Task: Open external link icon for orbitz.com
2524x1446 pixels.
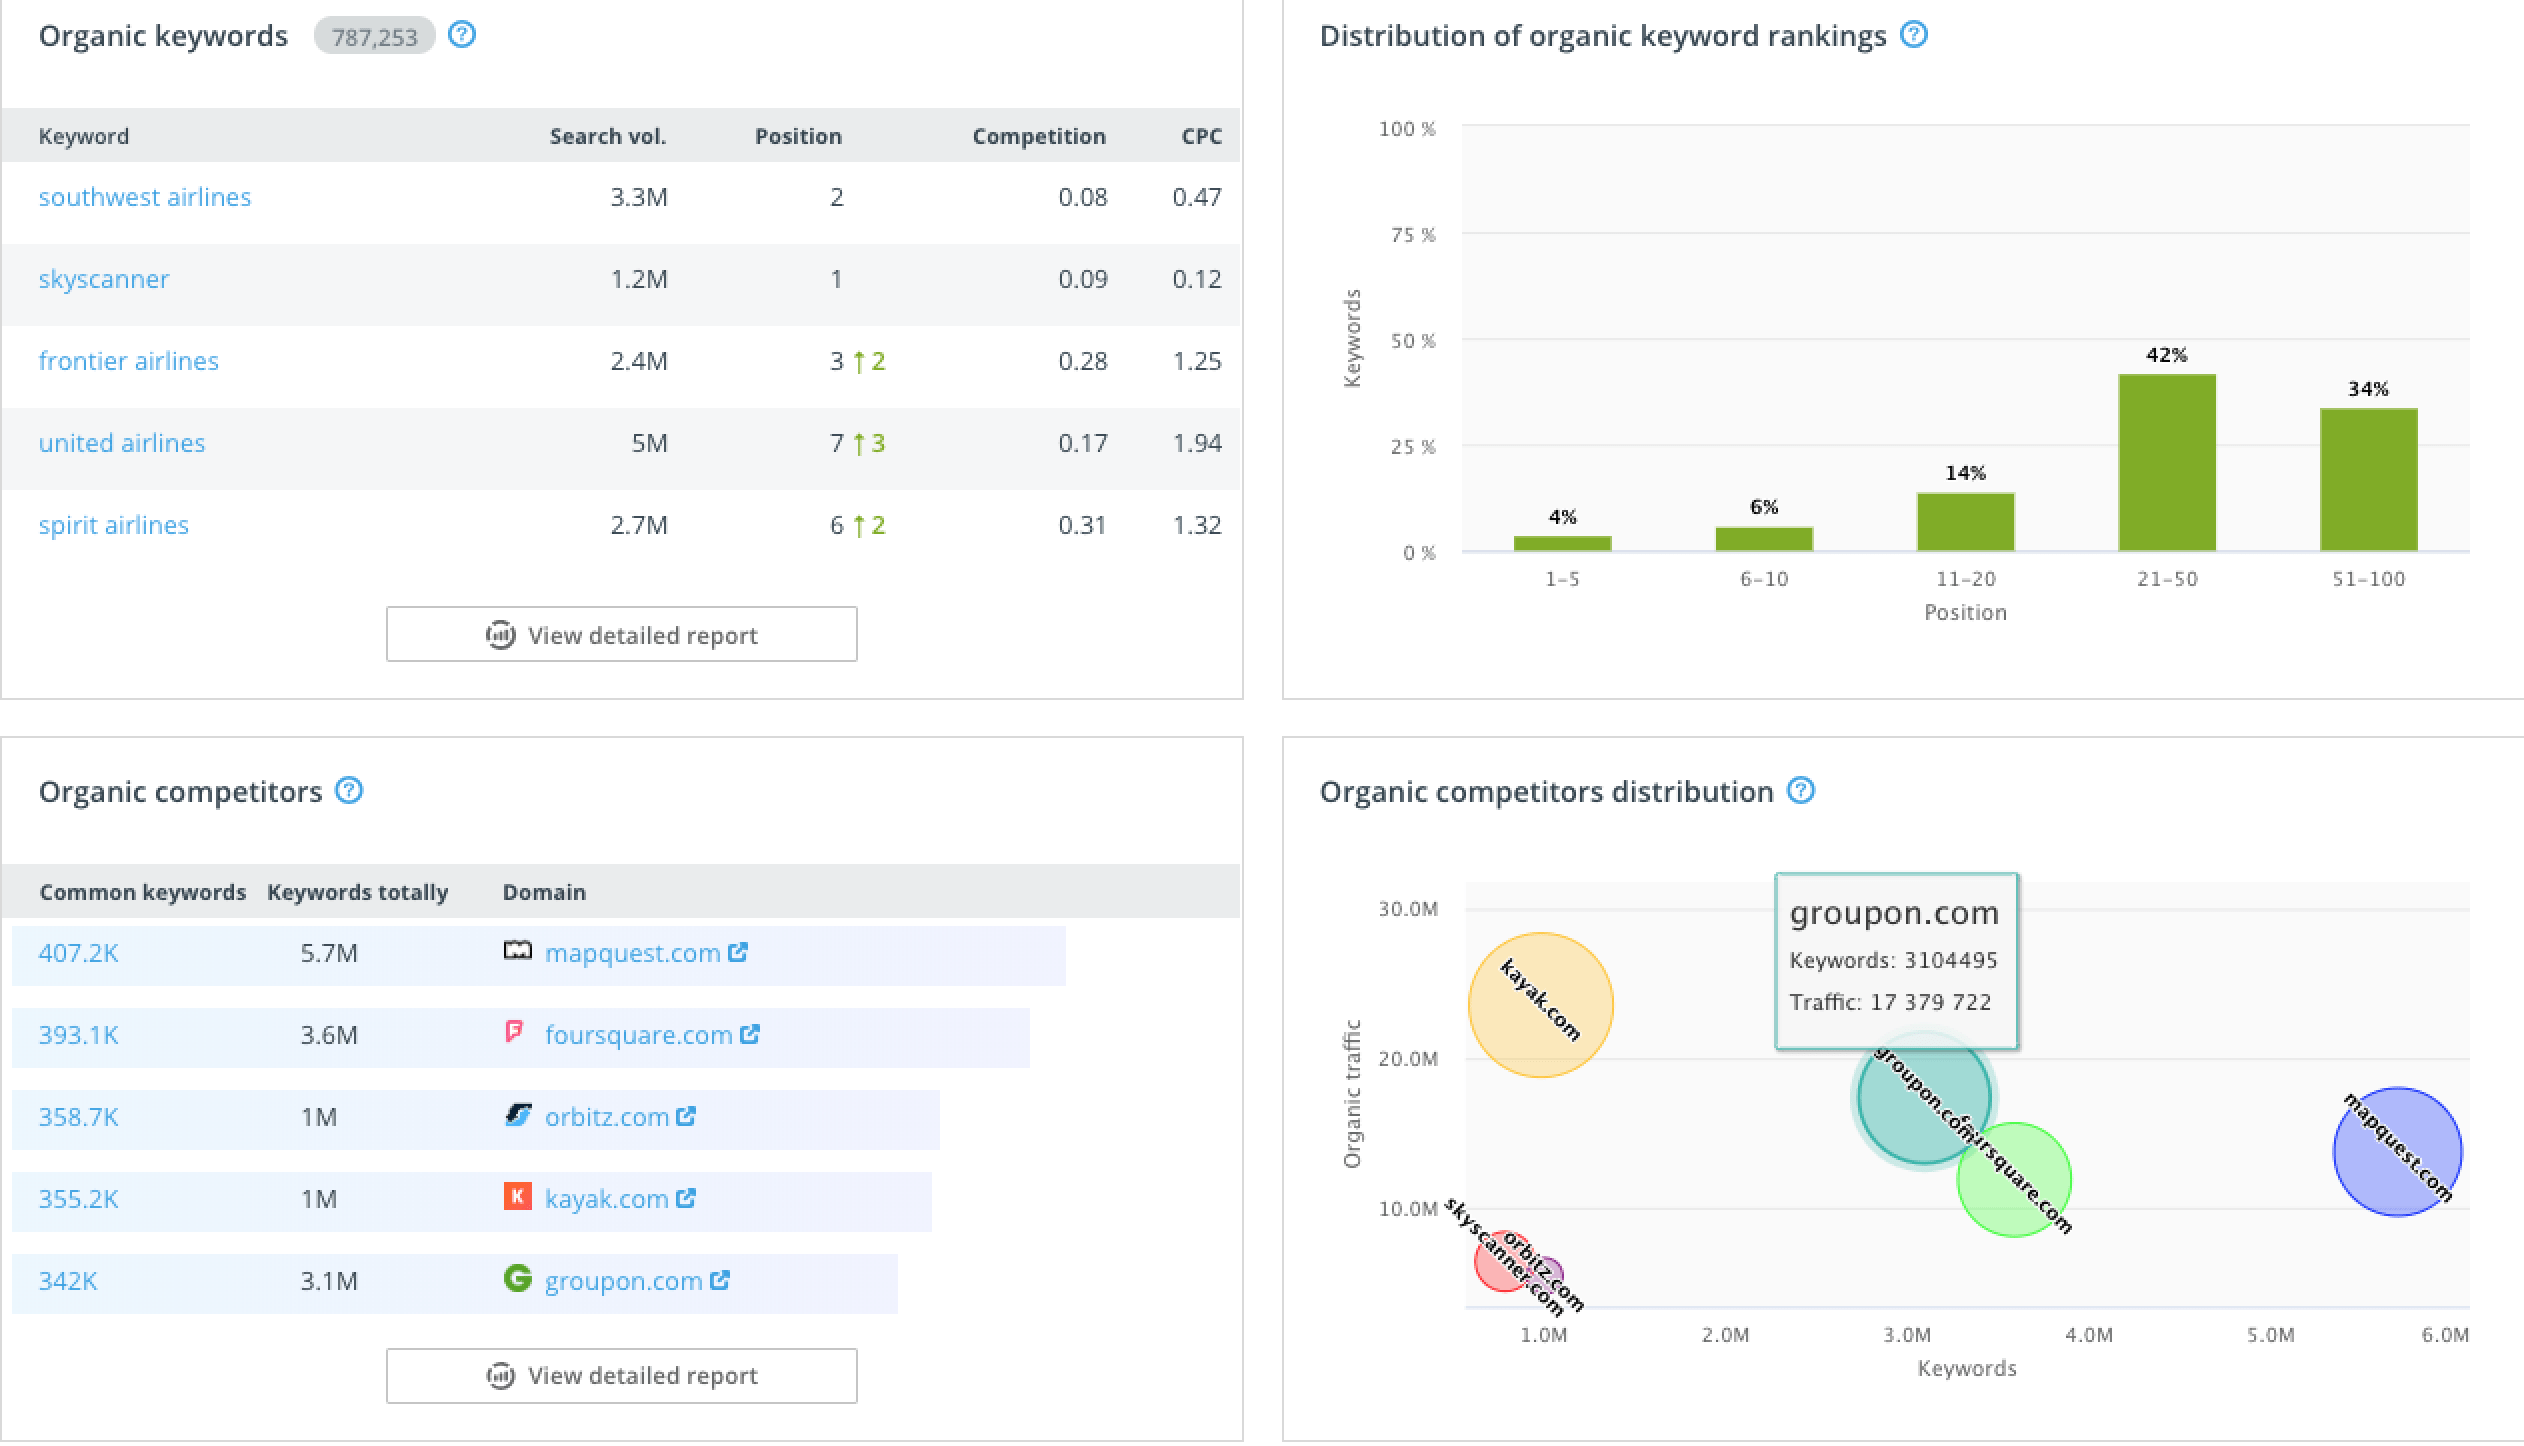Action: pos(686,1116)
